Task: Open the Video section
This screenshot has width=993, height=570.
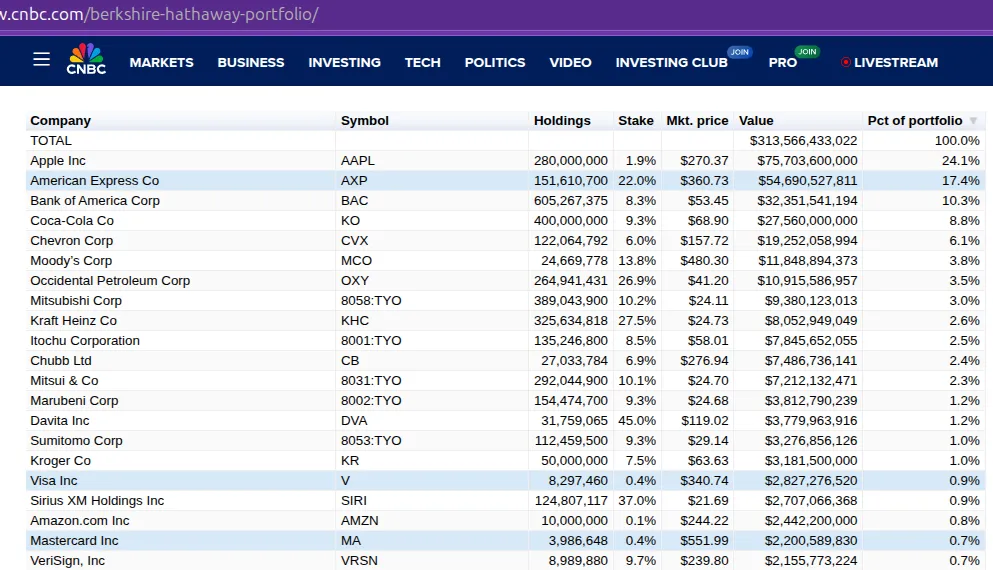Action: pos(570,63)
